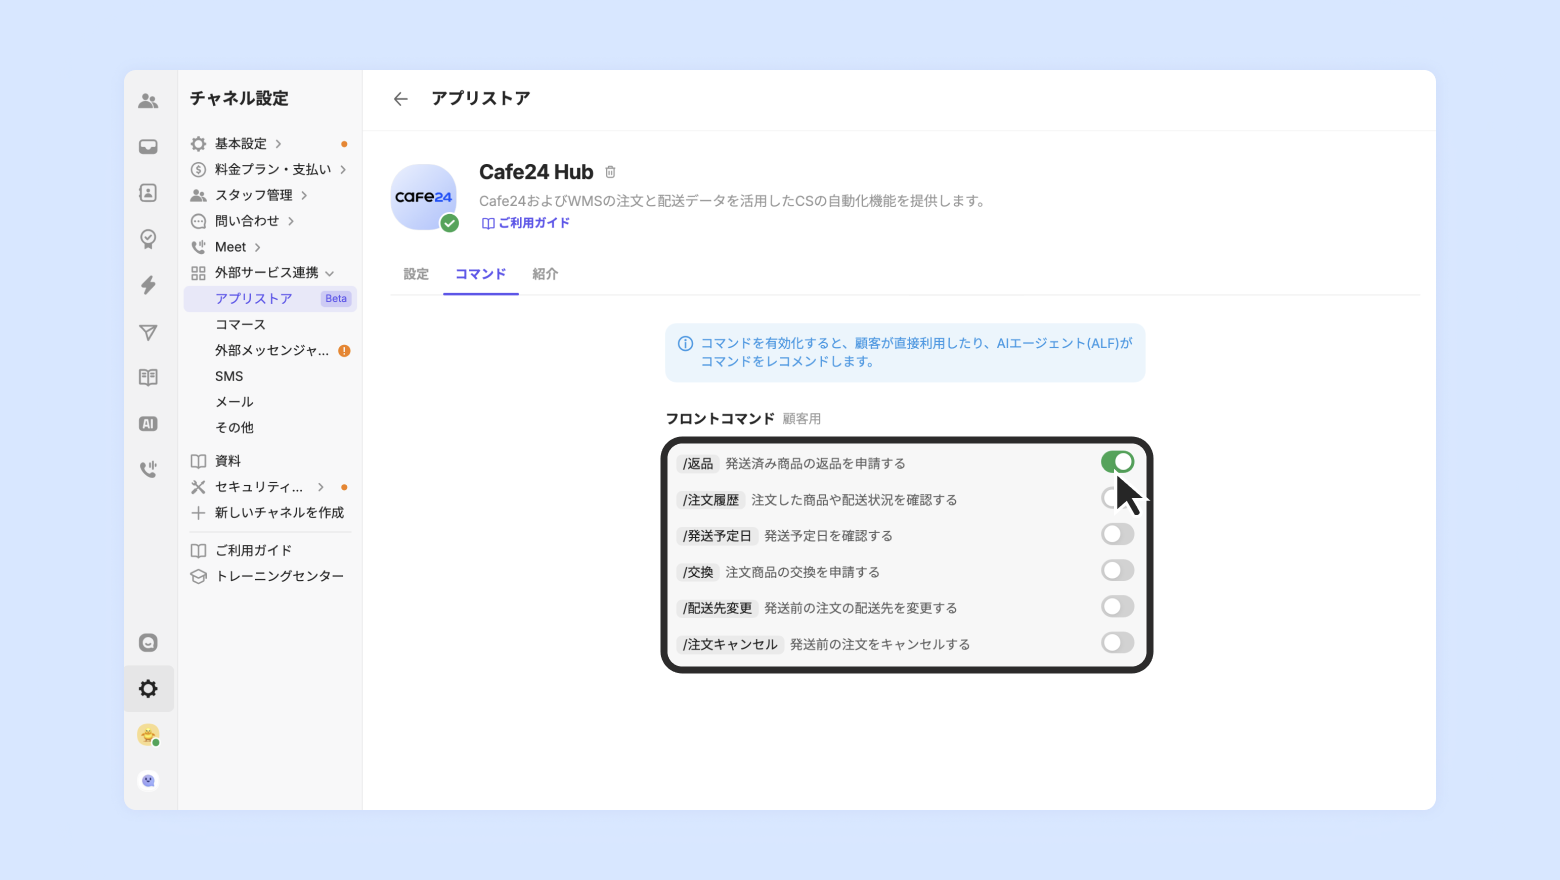Screen dimensions: 1560x880
Task: Click the /発送予定日 command tag
Action: pos(718,536)
